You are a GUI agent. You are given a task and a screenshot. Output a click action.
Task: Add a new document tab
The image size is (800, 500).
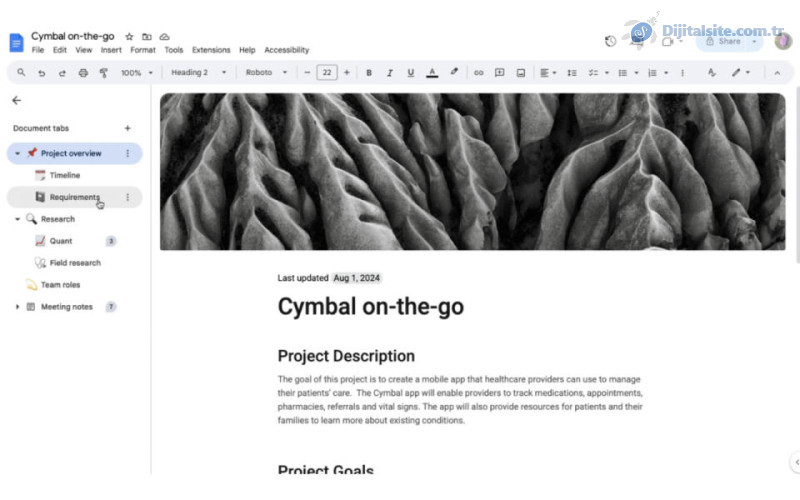128,128
